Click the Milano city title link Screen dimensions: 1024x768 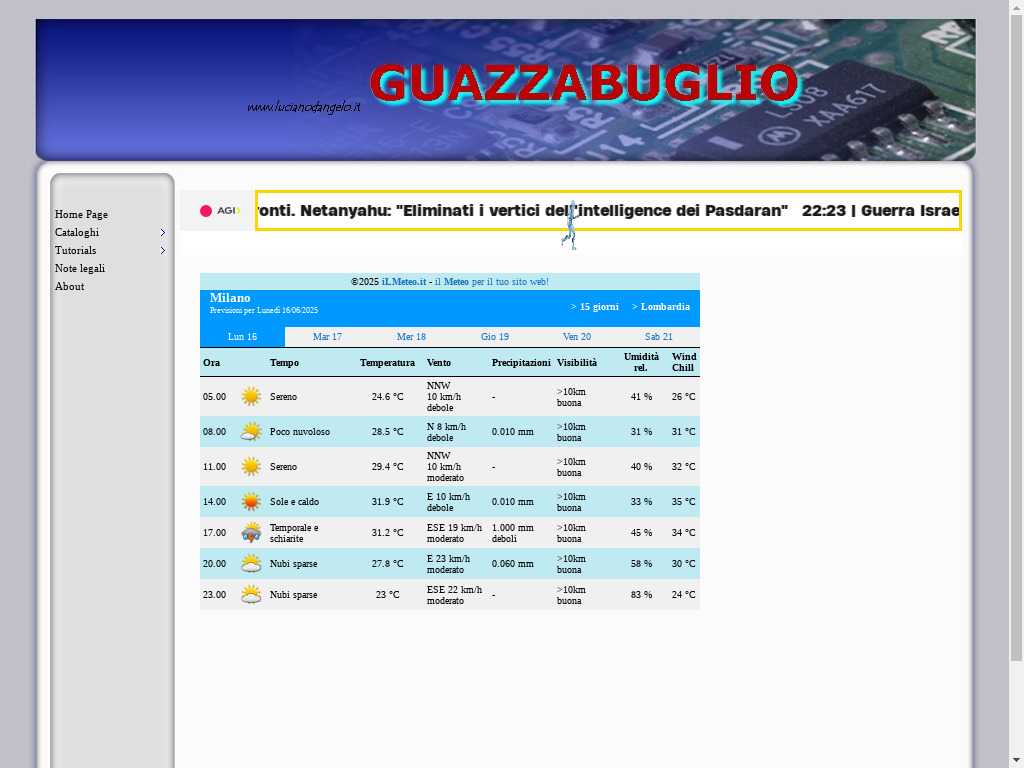pyautogui.click(x=230, y=298)
